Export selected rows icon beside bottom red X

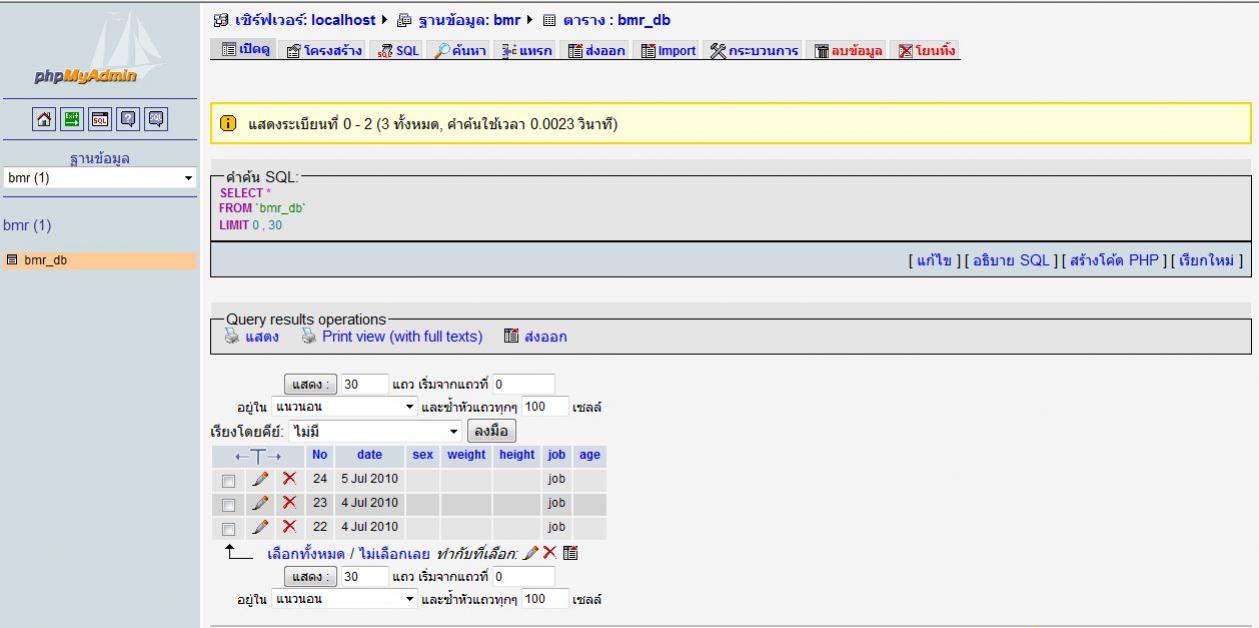coord(571,553)
